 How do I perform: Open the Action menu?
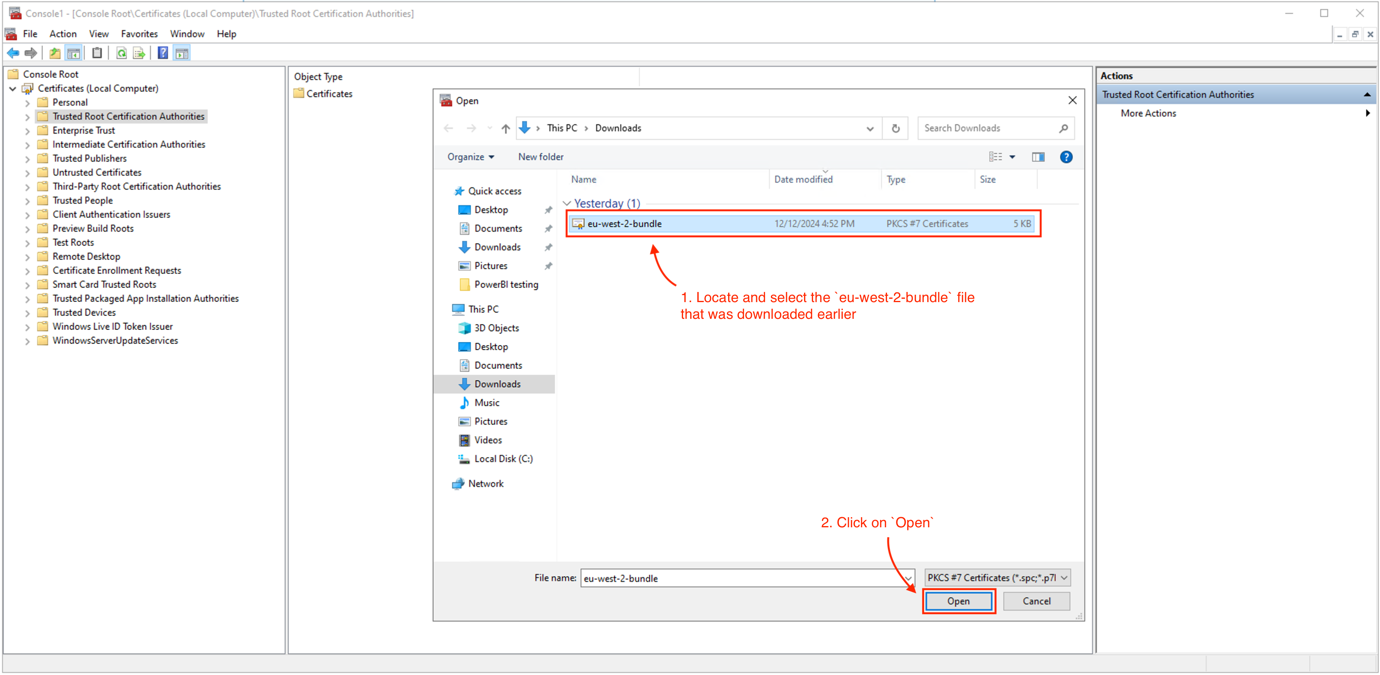pyautogui.click(x=62, y=33)
